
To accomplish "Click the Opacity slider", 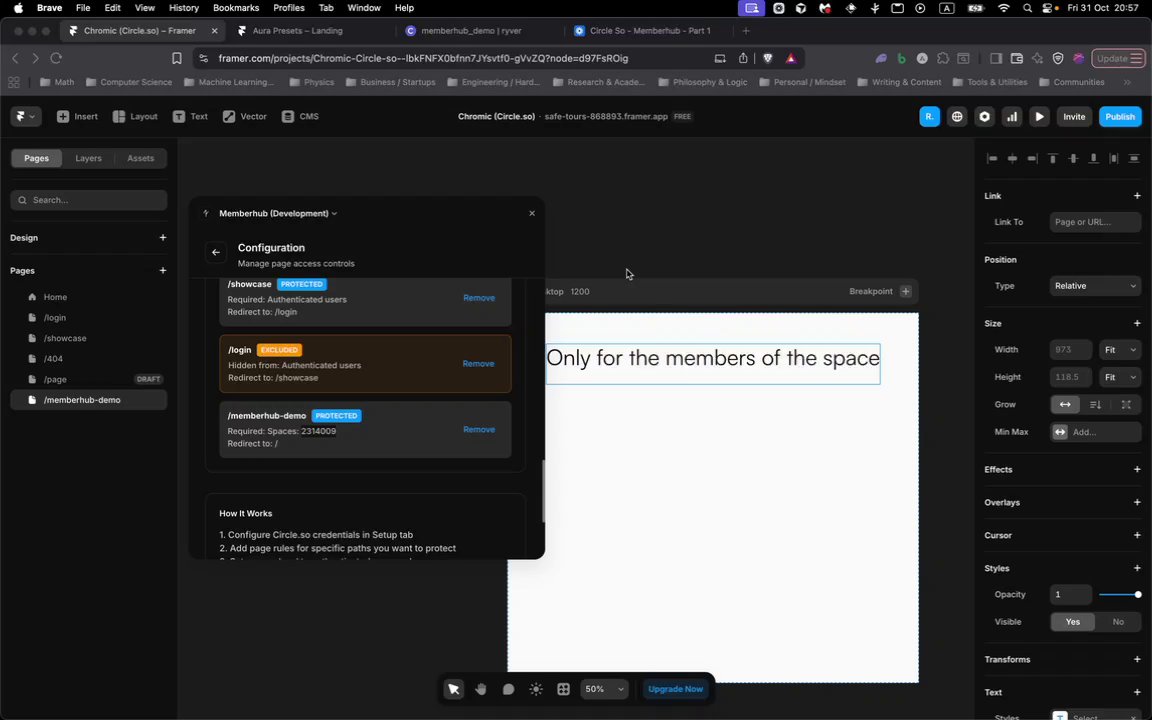I will click(x=1120, y=594).
